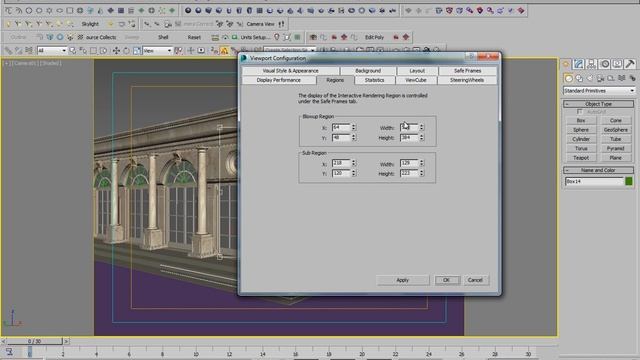The width and height of the screenshot is (640, 360).
Task: Click the GeoSphere primitive button
Action: [x=616, y=130]
